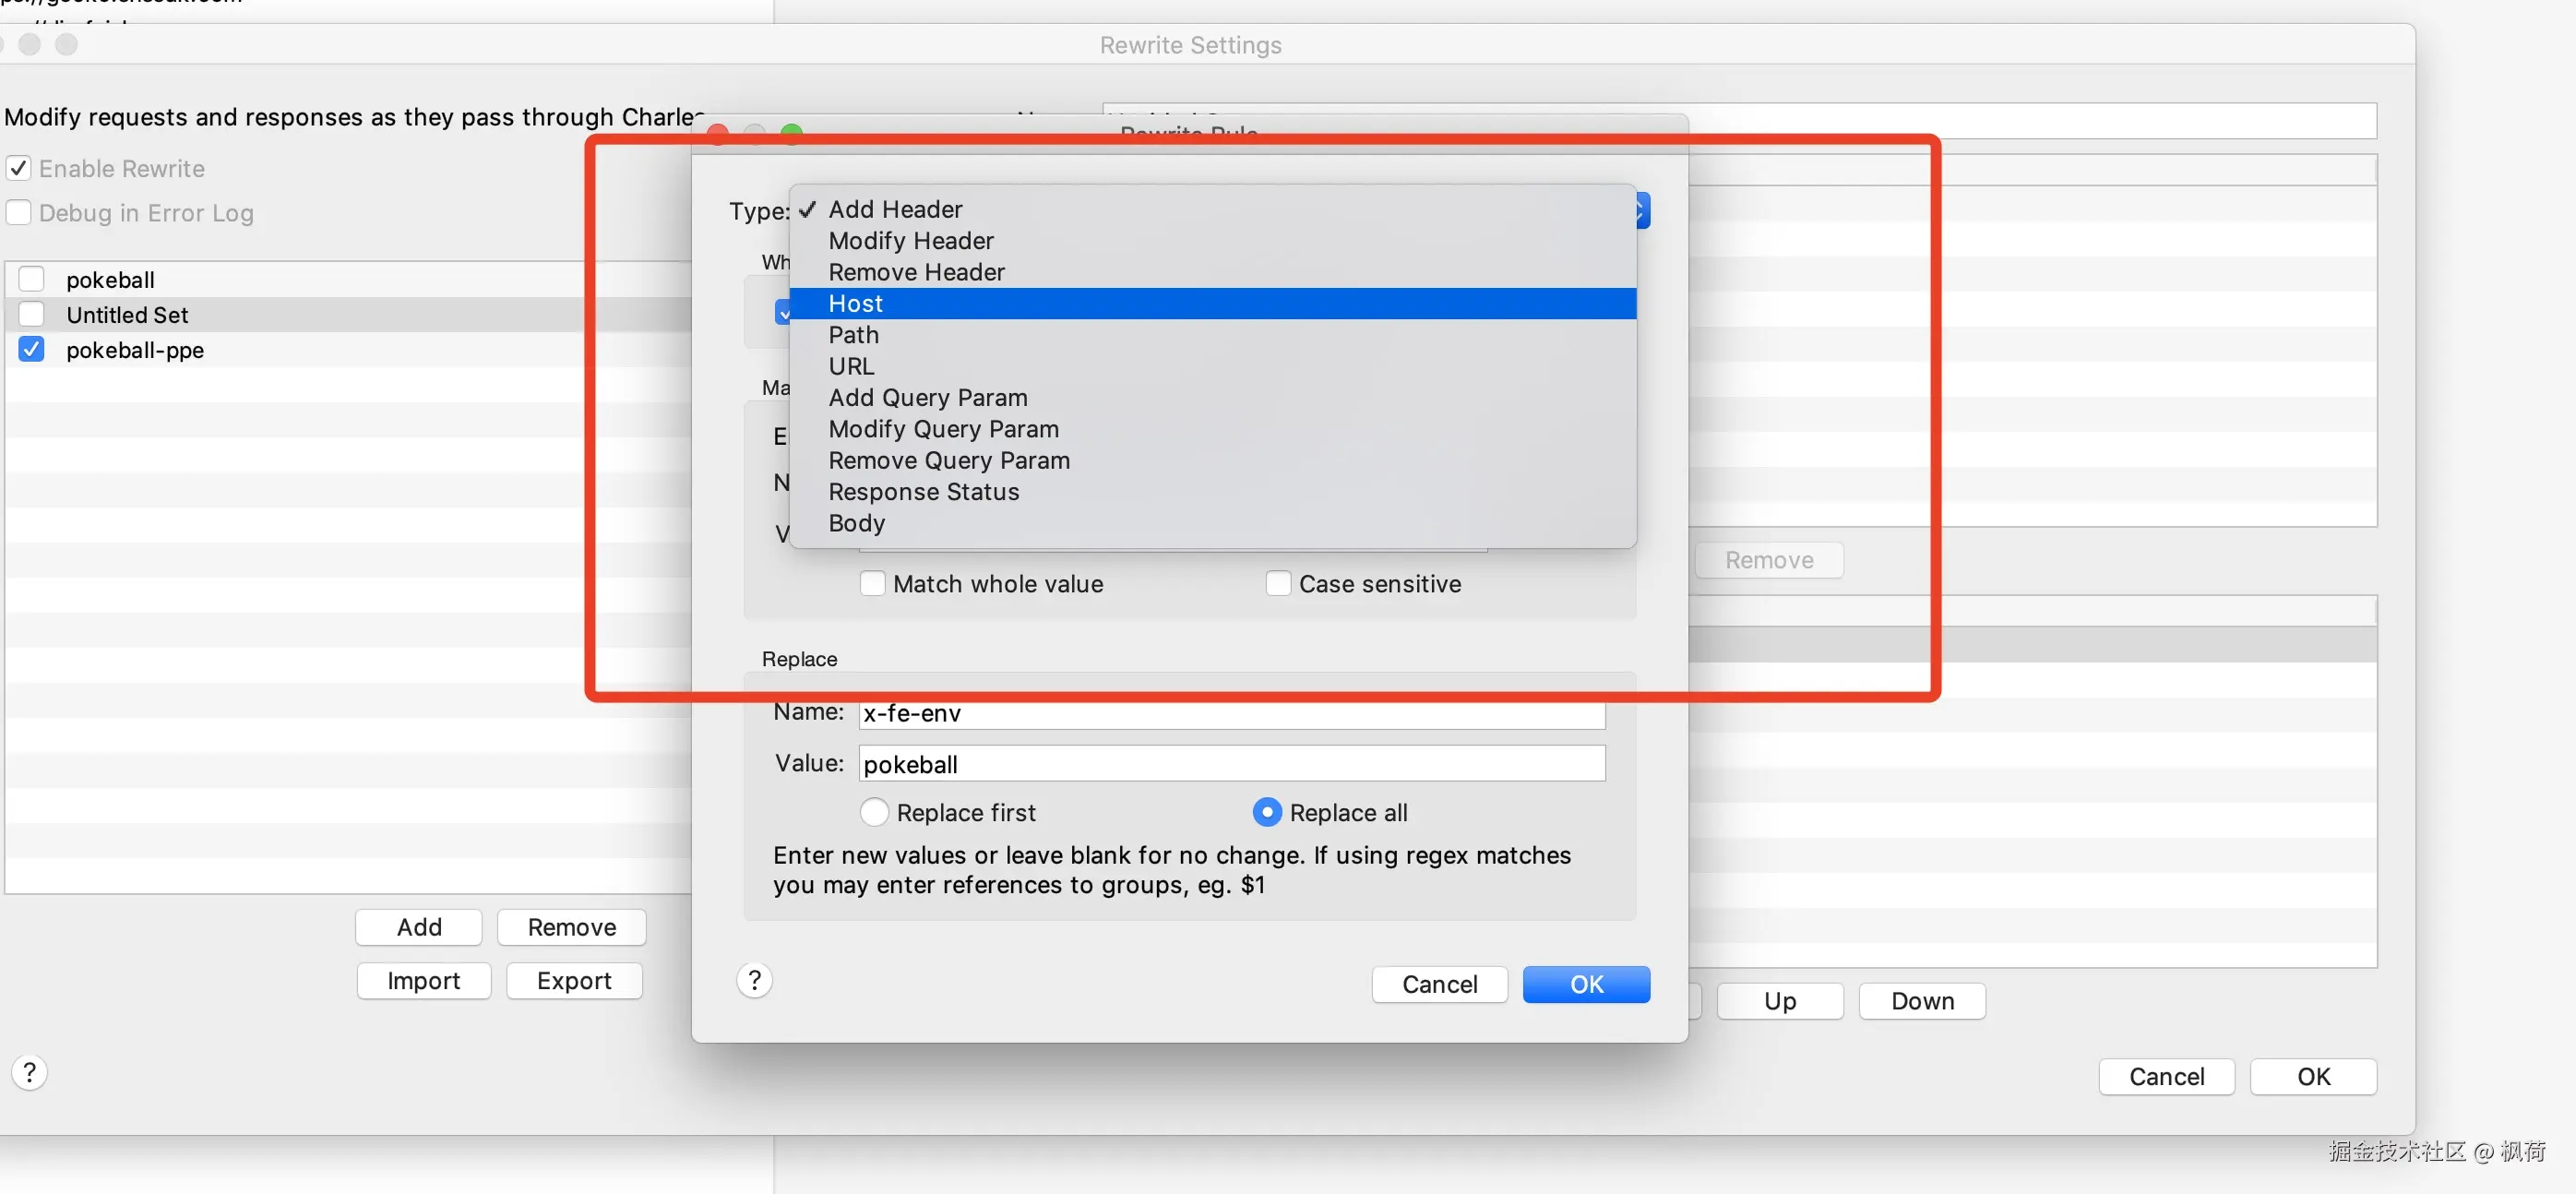Toggle Match whole value checkbox
The image size is (2576, 1194).
click(873, 584)
